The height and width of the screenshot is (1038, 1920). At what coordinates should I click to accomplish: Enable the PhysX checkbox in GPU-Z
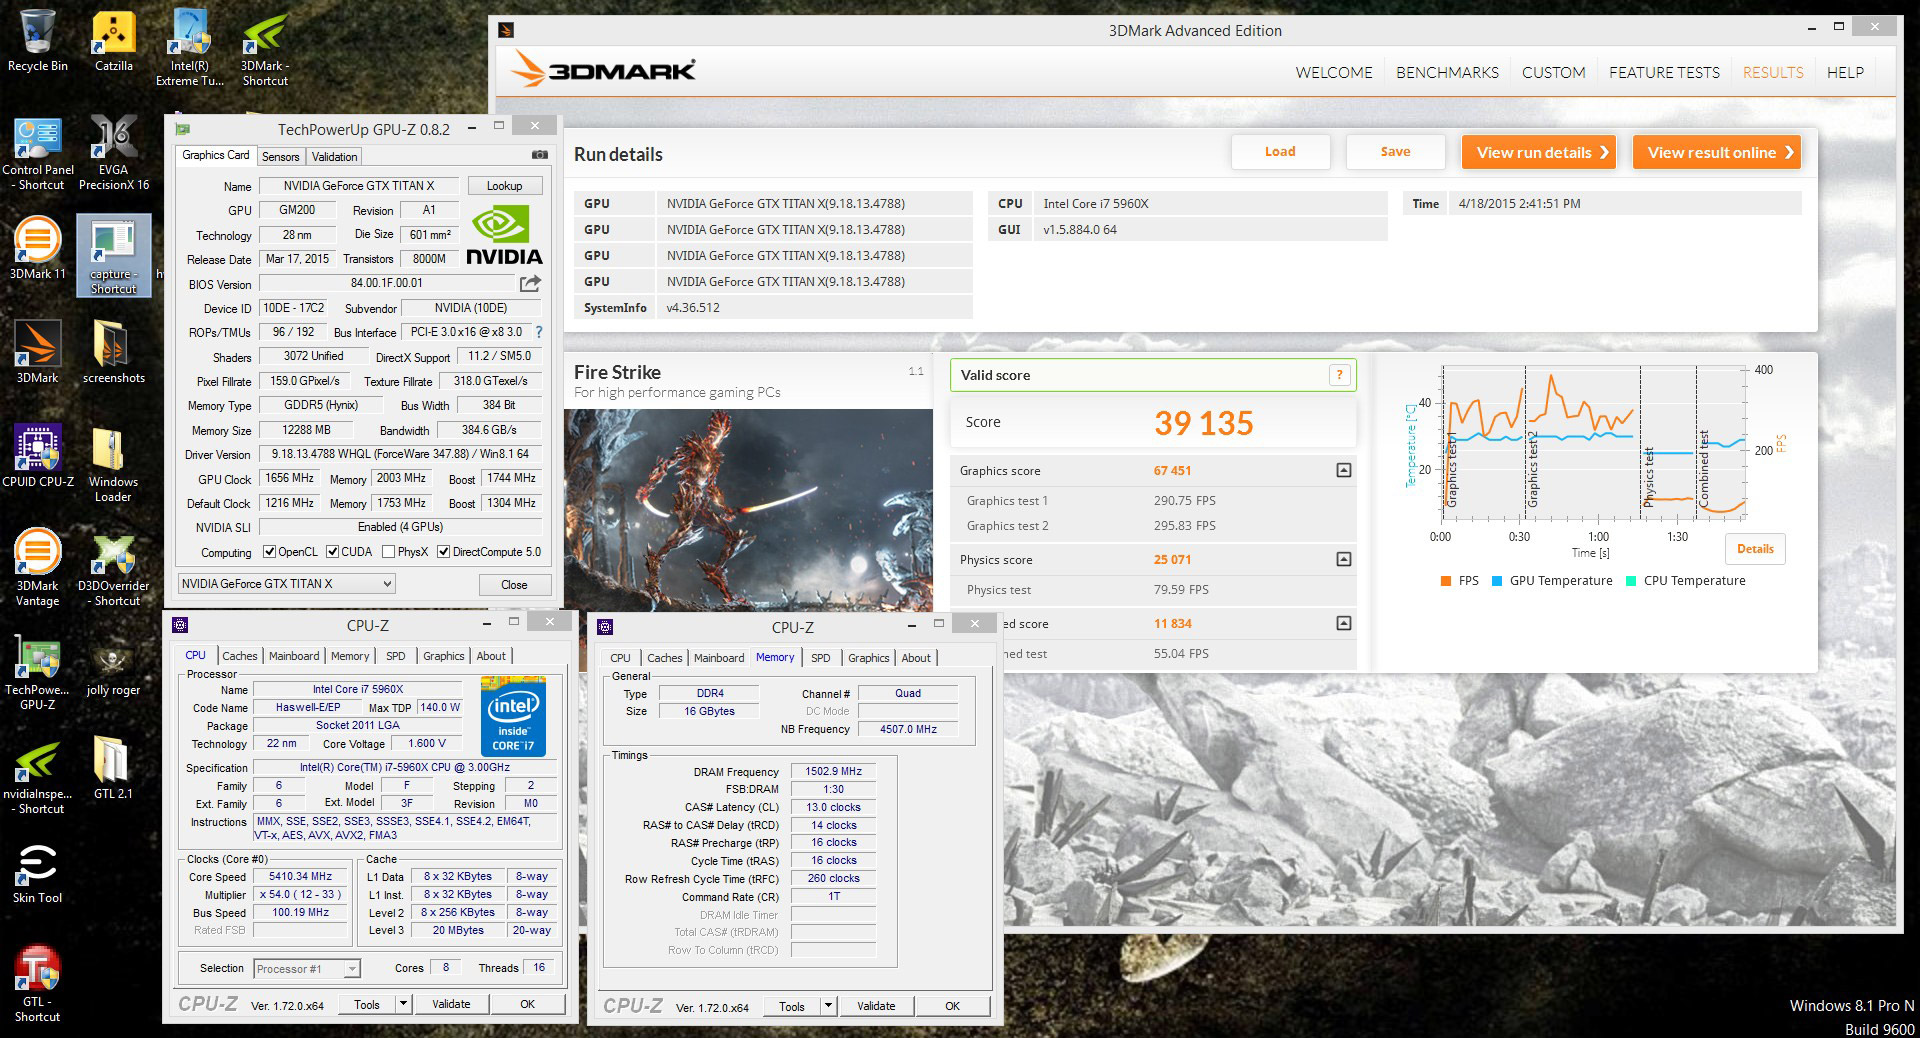tap(388, 552)
